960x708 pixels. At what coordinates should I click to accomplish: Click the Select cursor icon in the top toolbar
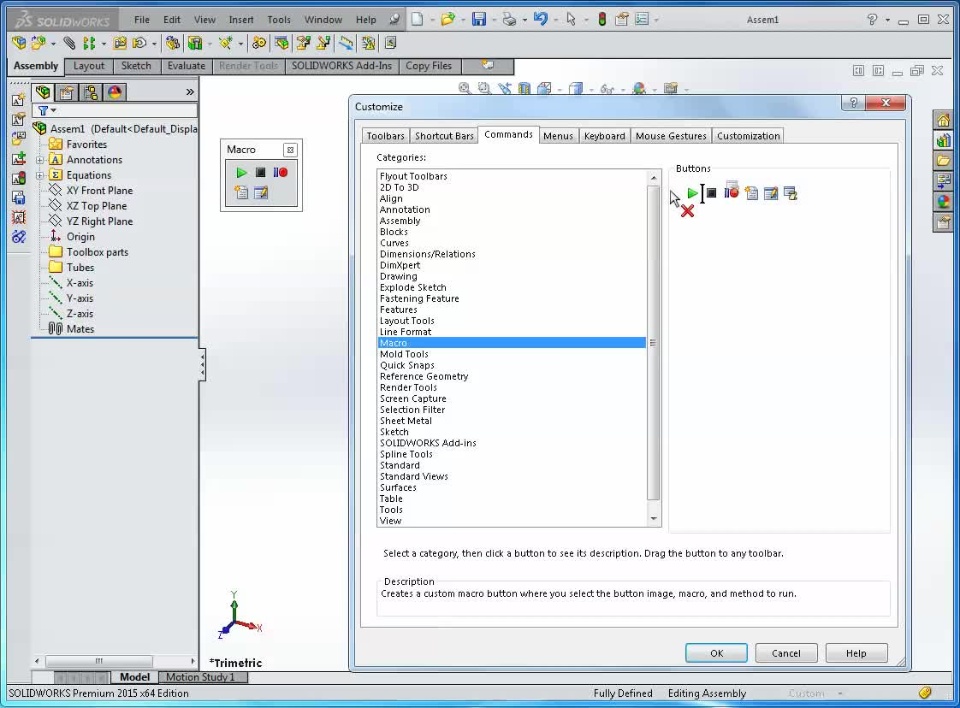(x=571, y=20)
